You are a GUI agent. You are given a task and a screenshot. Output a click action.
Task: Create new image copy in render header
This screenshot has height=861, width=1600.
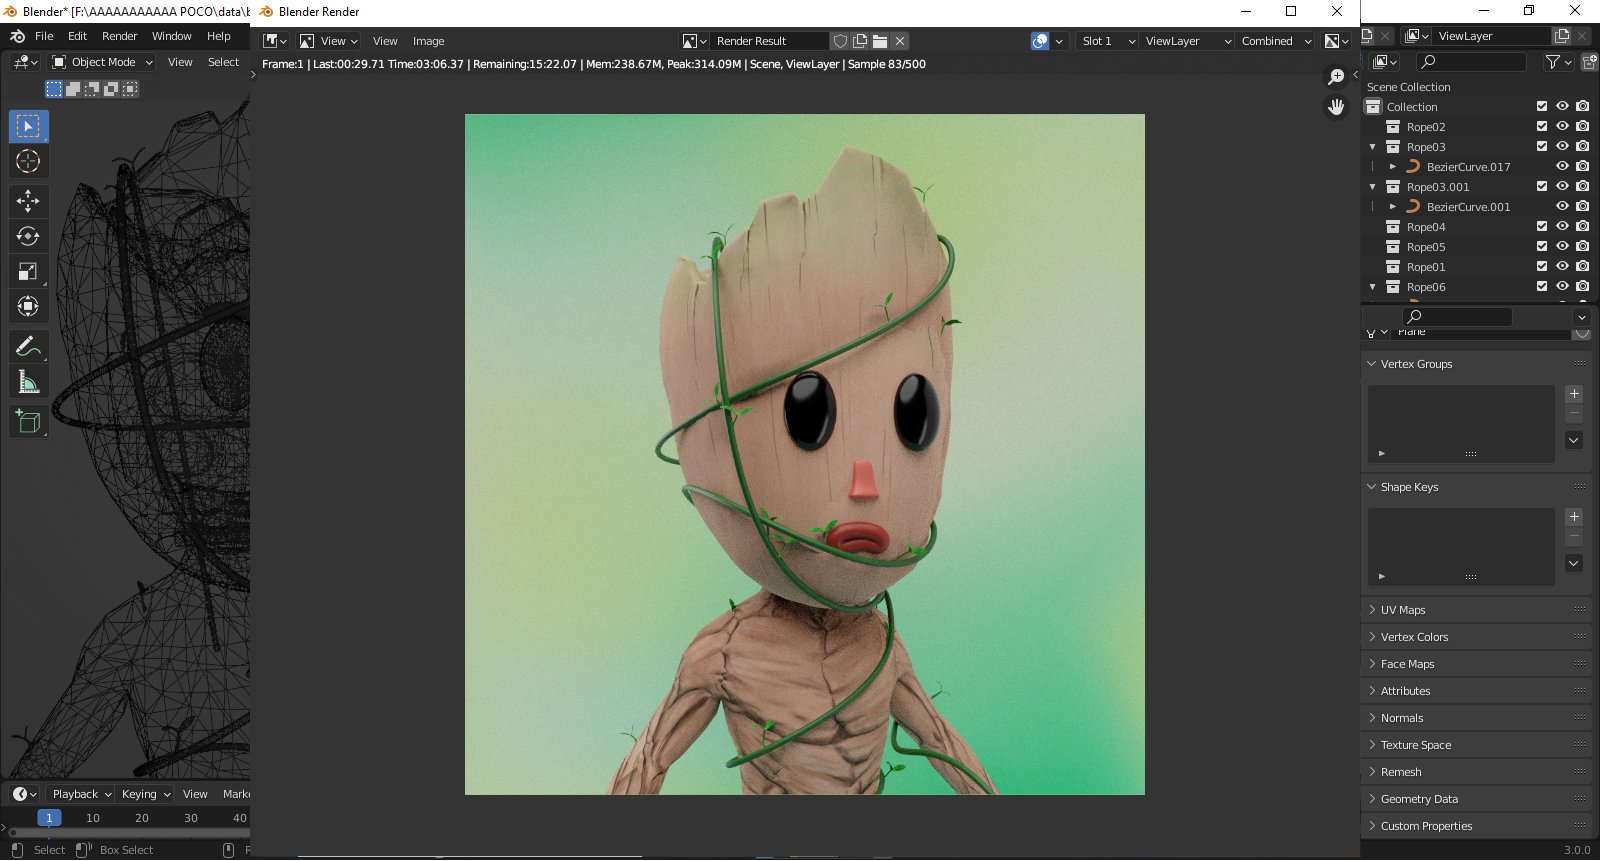click(x=860, y=41)
